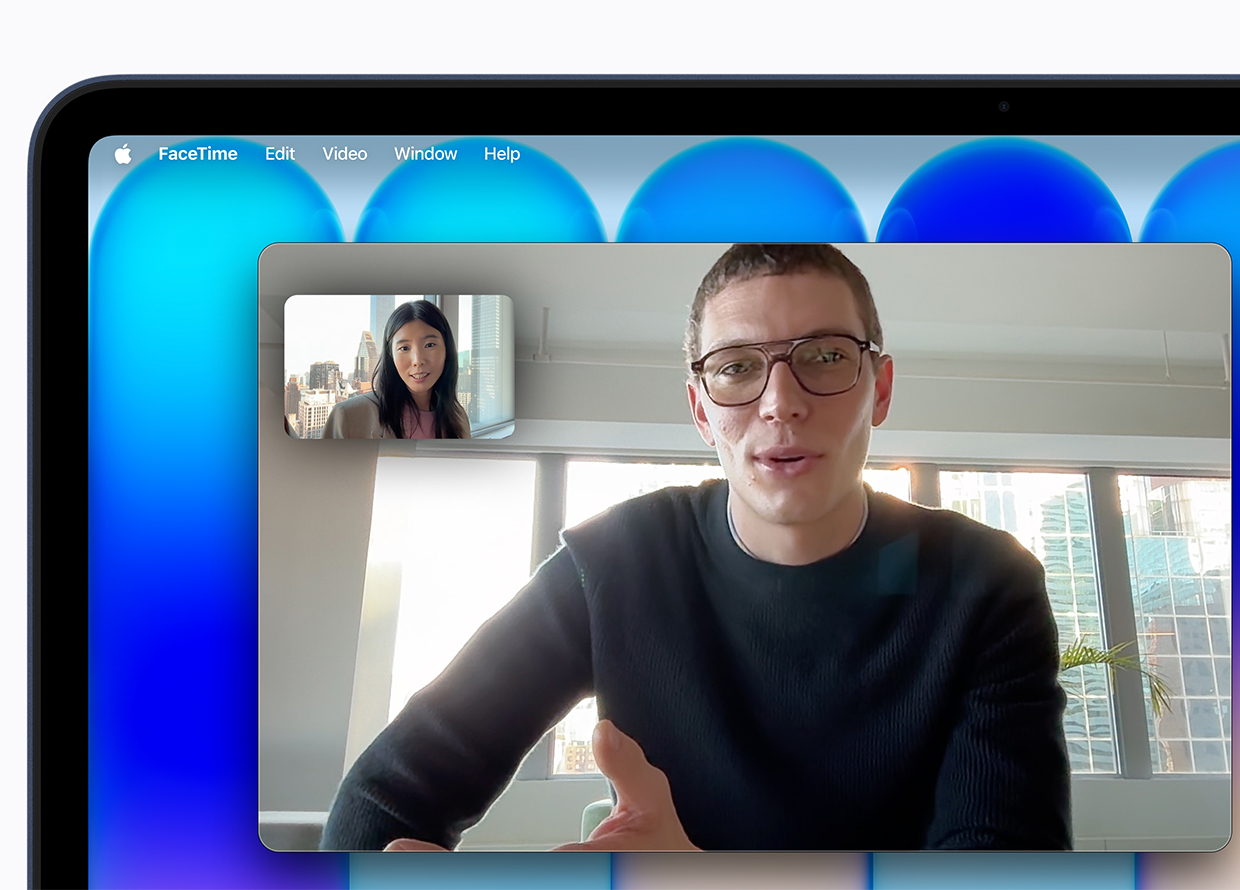The height and width of the screenshot is (890, 1240).
Task: Open the FaceTime application menu
Action: click(198, 154)
